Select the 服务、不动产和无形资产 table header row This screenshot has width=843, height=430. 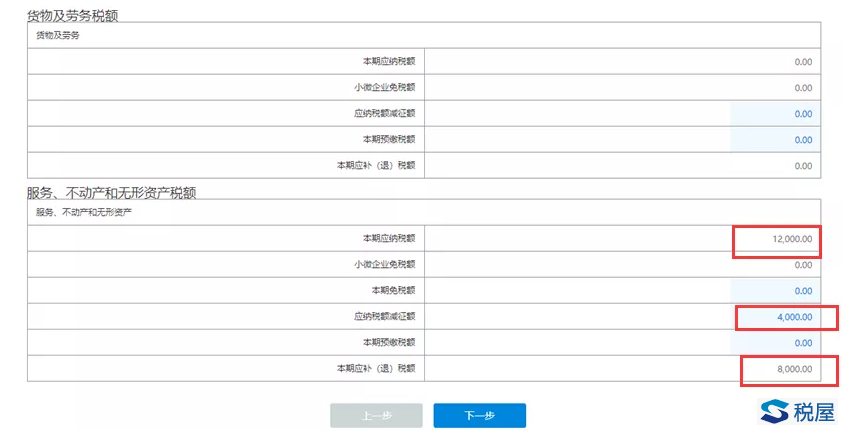click(x=424, y=212)
